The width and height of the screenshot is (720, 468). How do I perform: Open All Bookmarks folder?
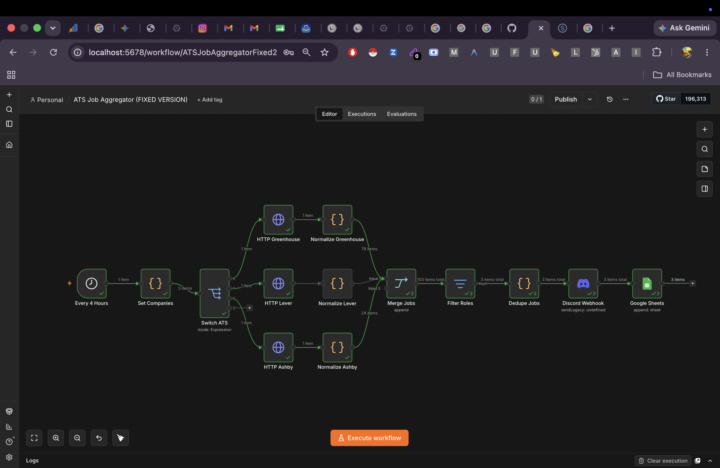click(x=682, y=74)
